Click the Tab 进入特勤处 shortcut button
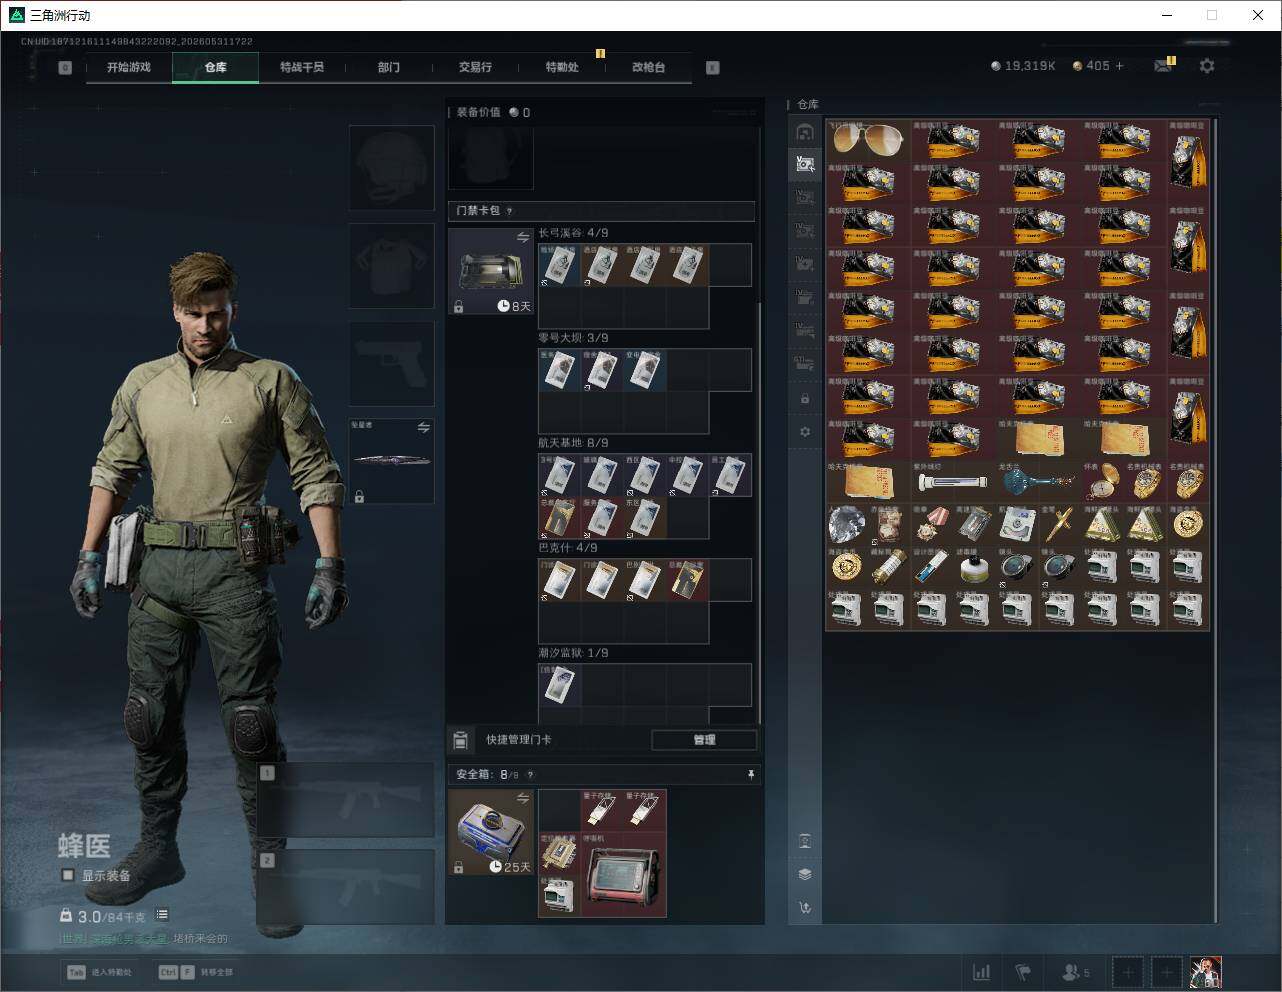Screen dimensions: 1282x992 (x=99, y=972)
